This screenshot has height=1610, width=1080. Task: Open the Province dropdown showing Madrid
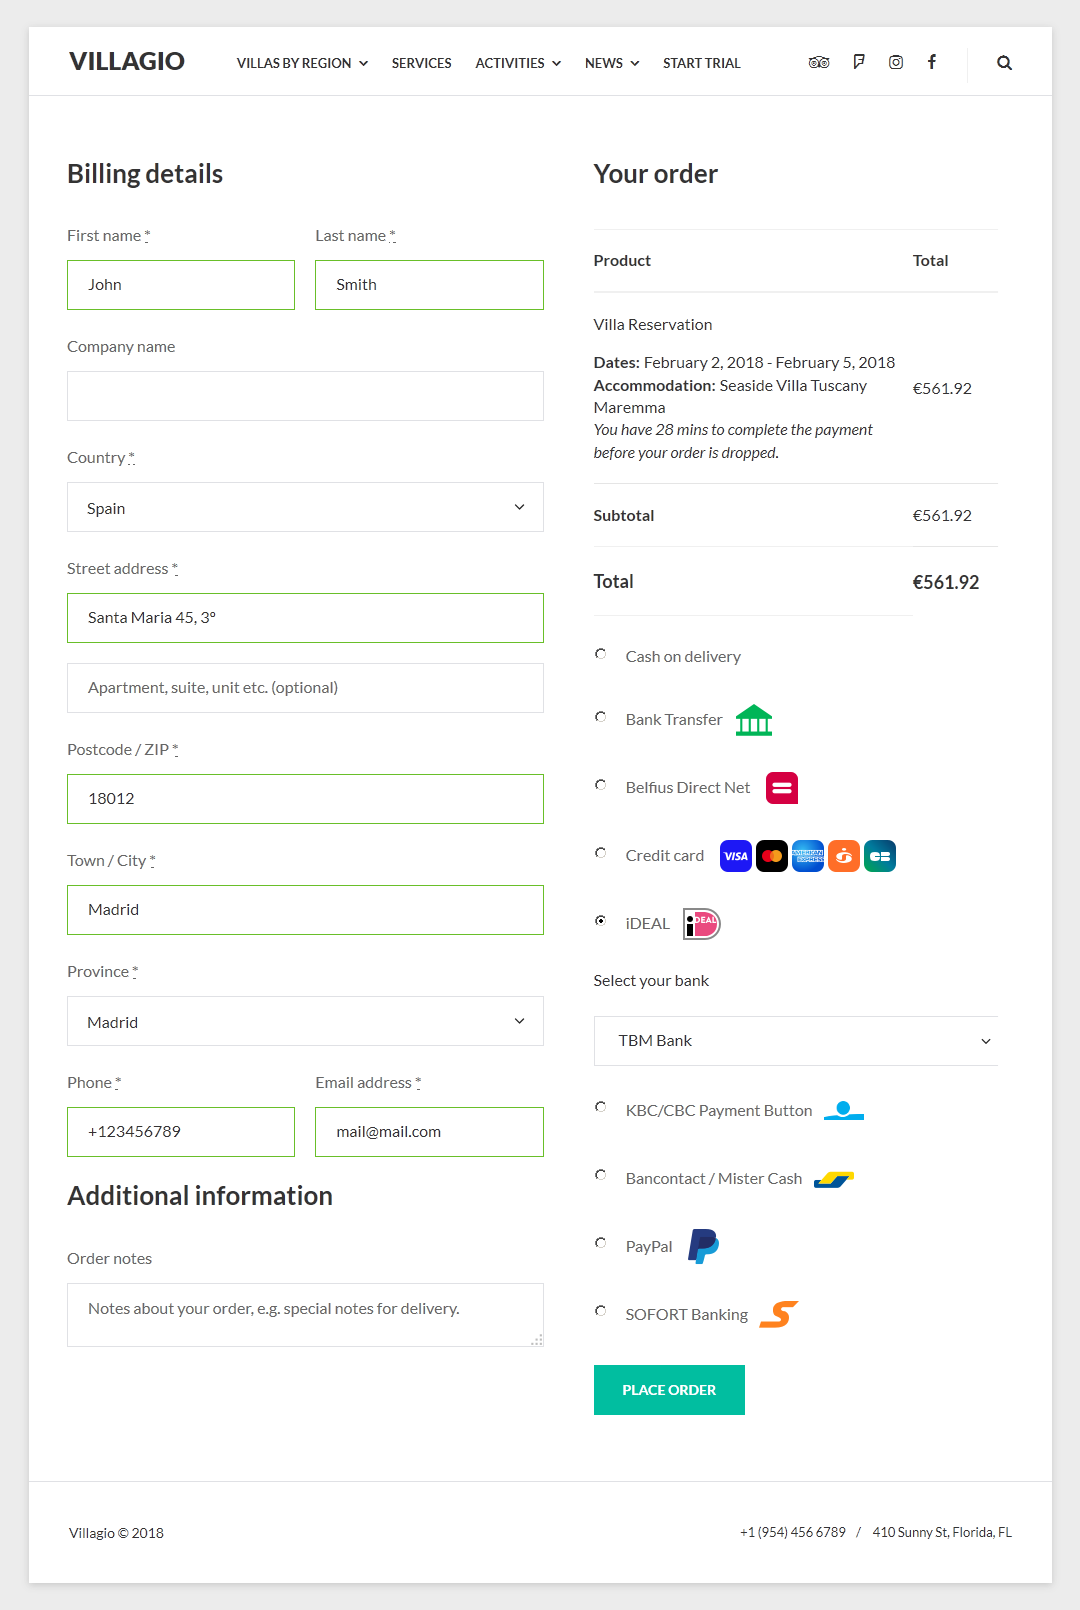tap(305, 1021)
